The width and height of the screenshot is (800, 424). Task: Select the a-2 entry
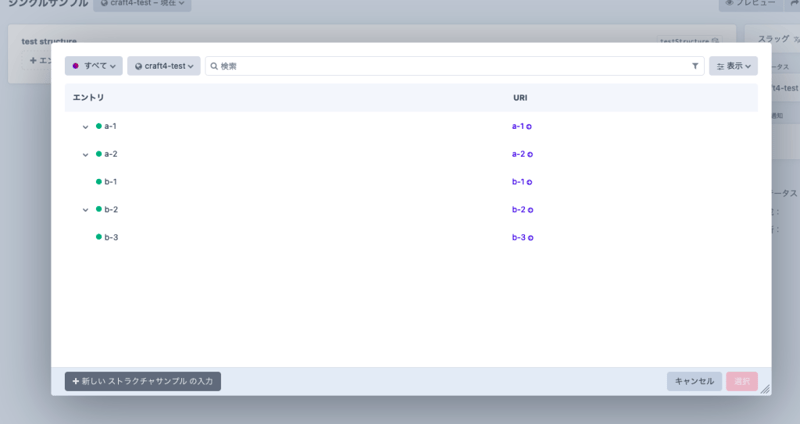pos(111,155)
